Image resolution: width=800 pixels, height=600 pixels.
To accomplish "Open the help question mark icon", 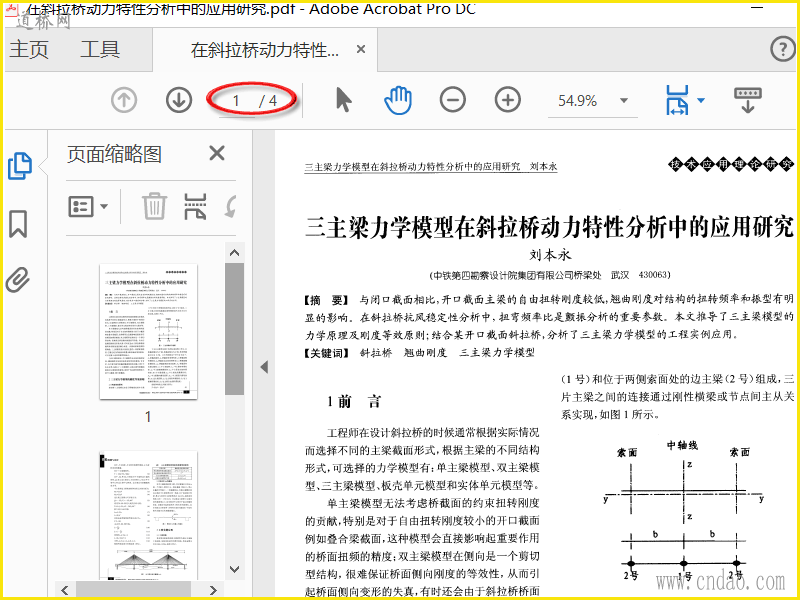I will pyautogui.click(x=783, y=49).
